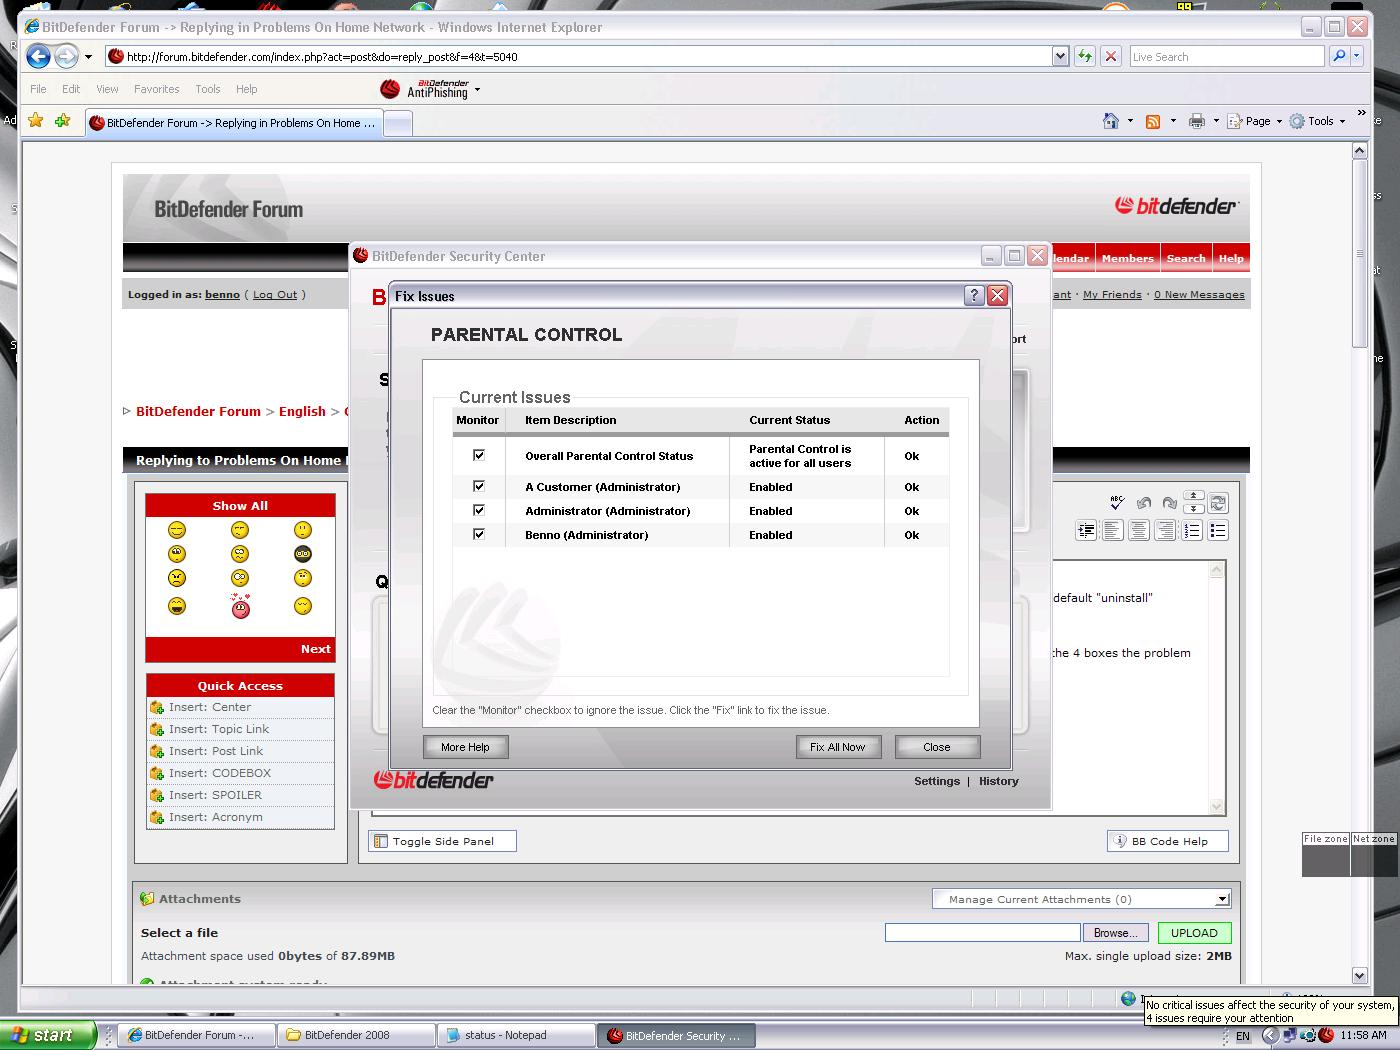
Task: Open the Favorites menu
Action: 157,89
